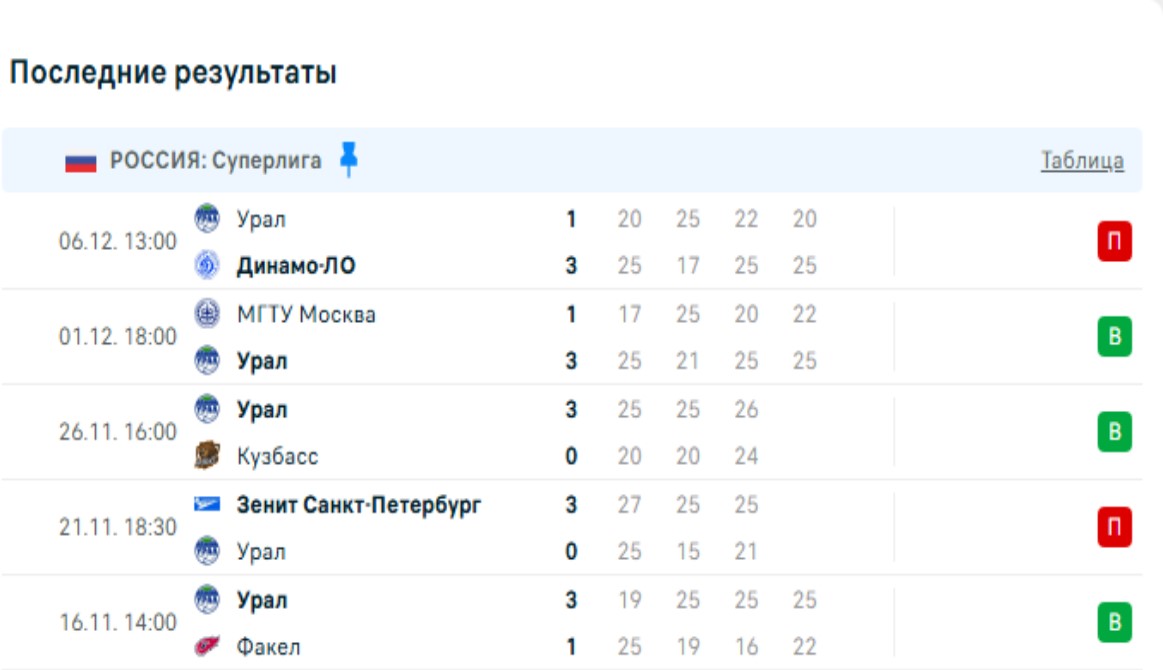Click the red П badge for 21.11 match

(1114, 528)
